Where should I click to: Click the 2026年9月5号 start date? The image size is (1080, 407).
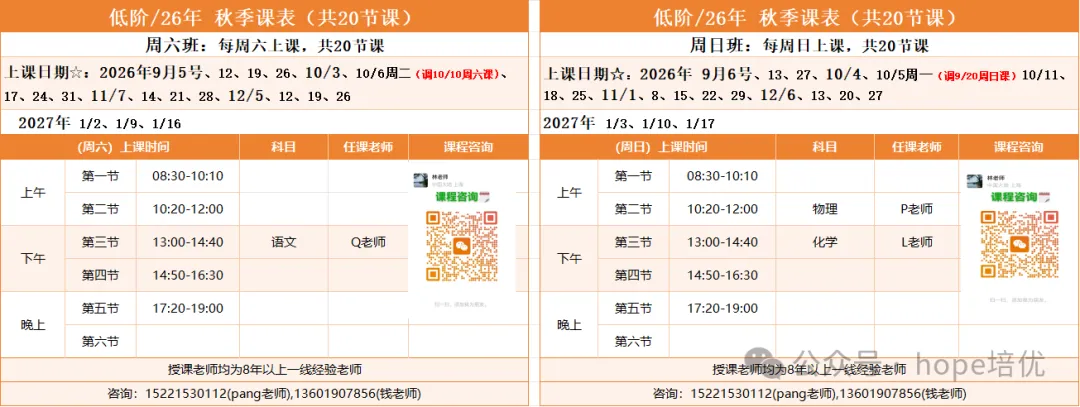[152, 73]
